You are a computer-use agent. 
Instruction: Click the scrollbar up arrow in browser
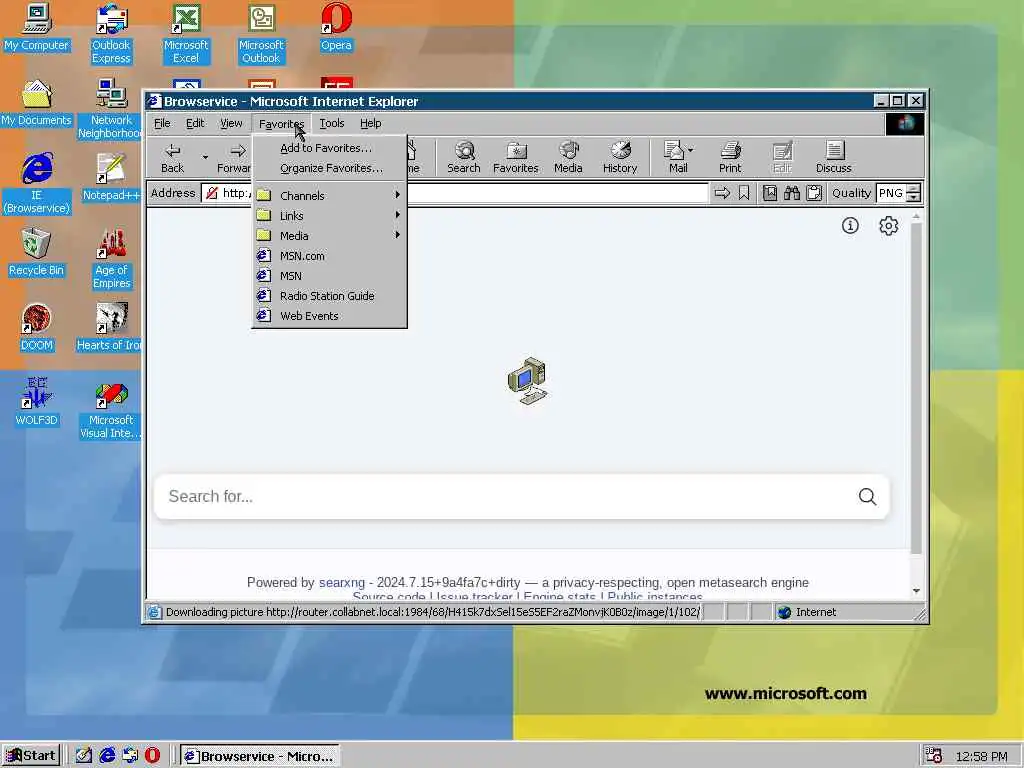pos(916,216)
